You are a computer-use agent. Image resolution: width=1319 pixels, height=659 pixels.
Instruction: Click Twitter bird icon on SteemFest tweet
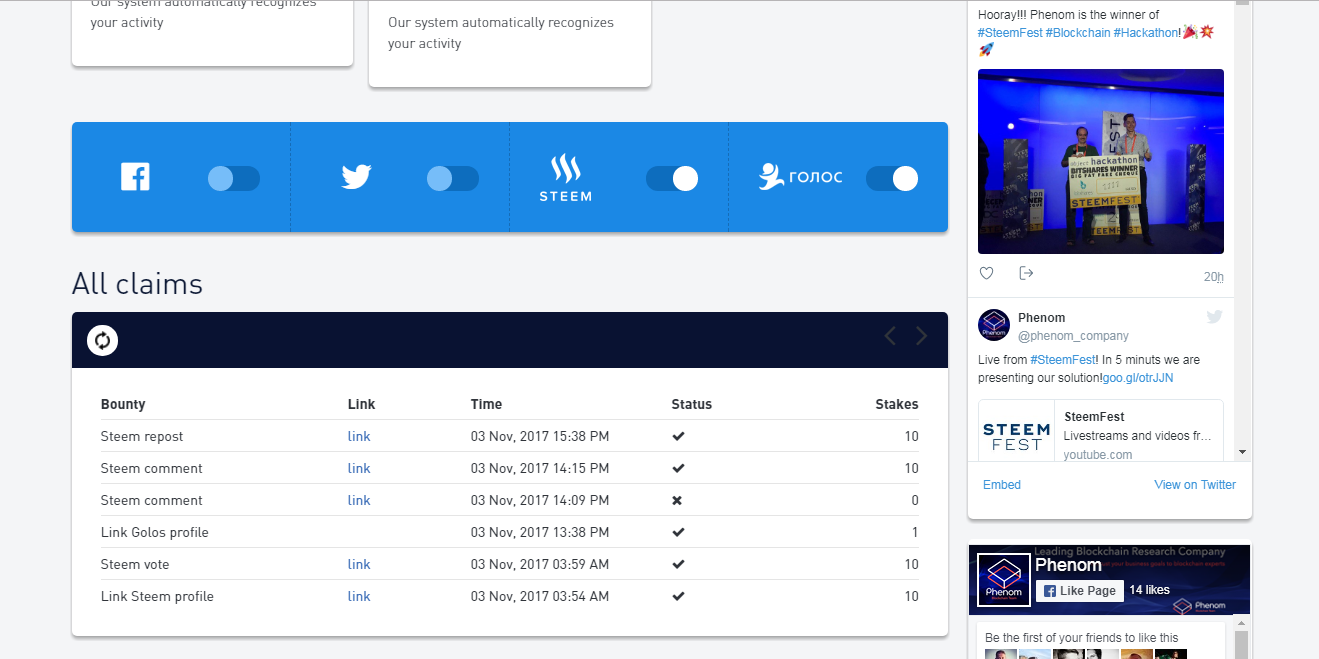pos(1214,317)
